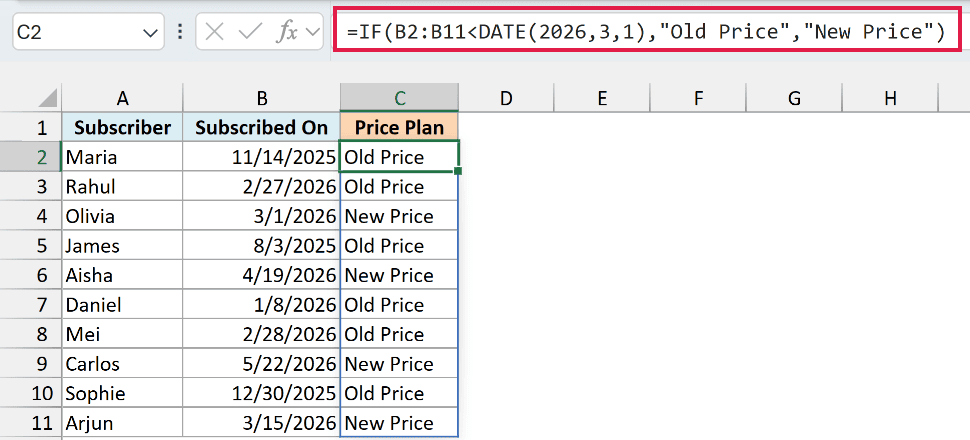Select column D header
The image size is (970, 440).
coord(506,98)
